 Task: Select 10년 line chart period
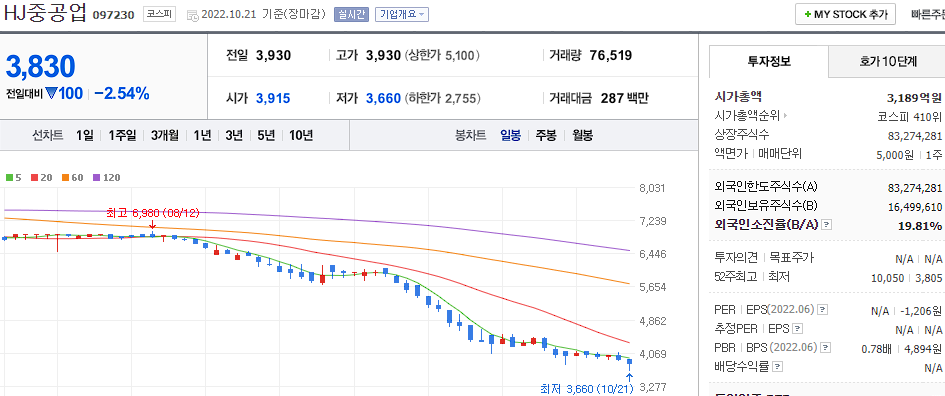[x=301, y=136]
